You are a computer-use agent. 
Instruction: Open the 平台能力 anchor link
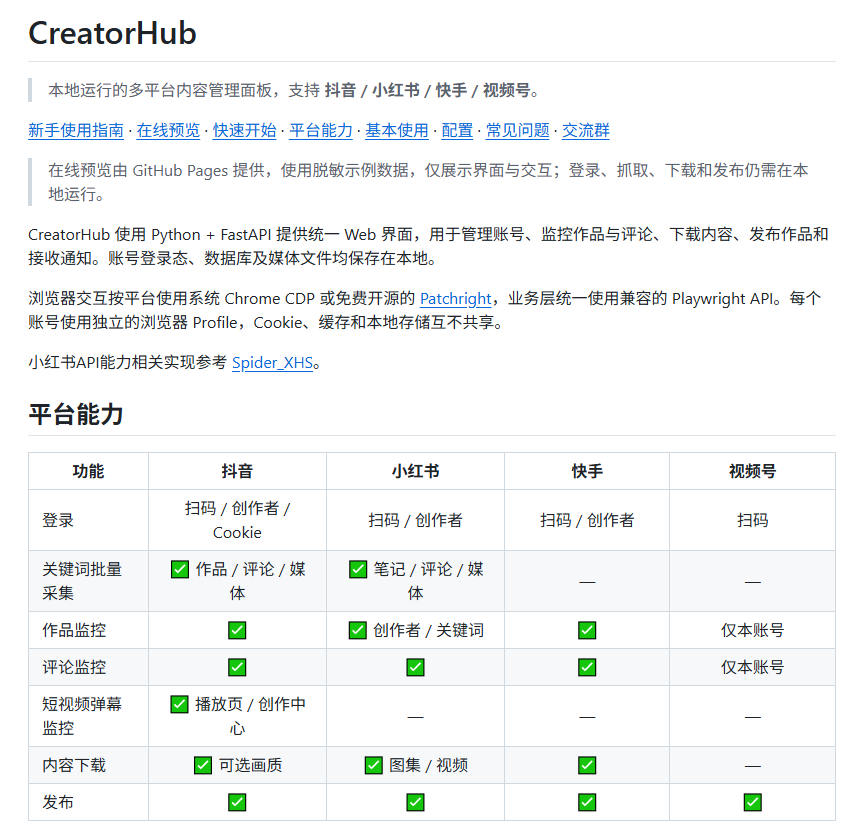point(320,130)
